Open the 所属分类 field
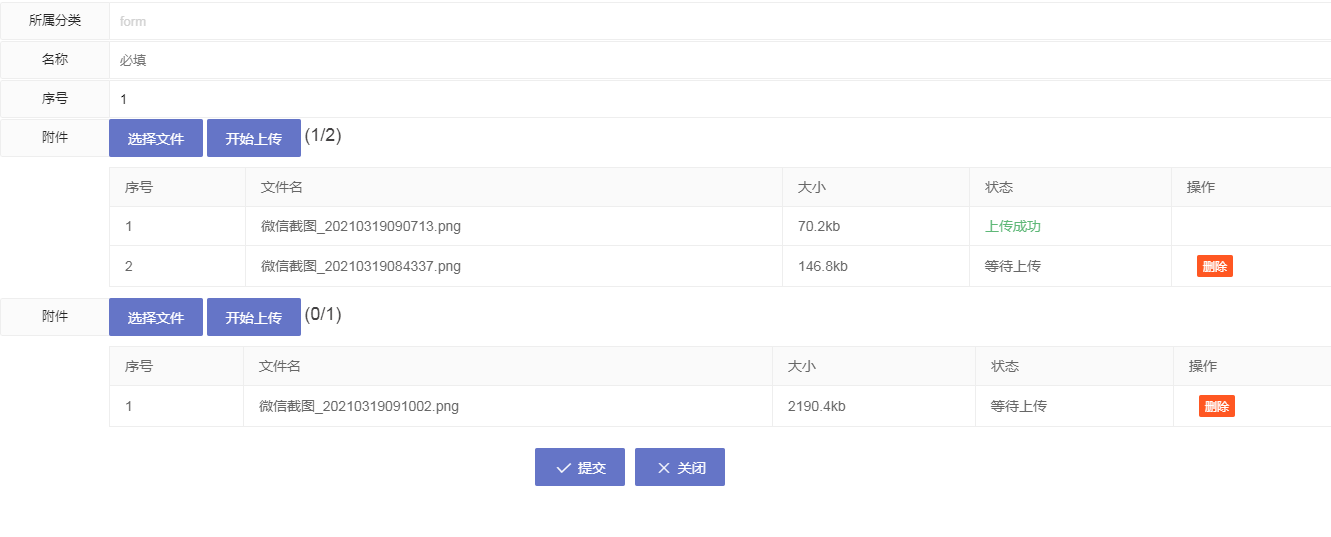The height and width of the screenshot is (537, 1331). point(720,20)
